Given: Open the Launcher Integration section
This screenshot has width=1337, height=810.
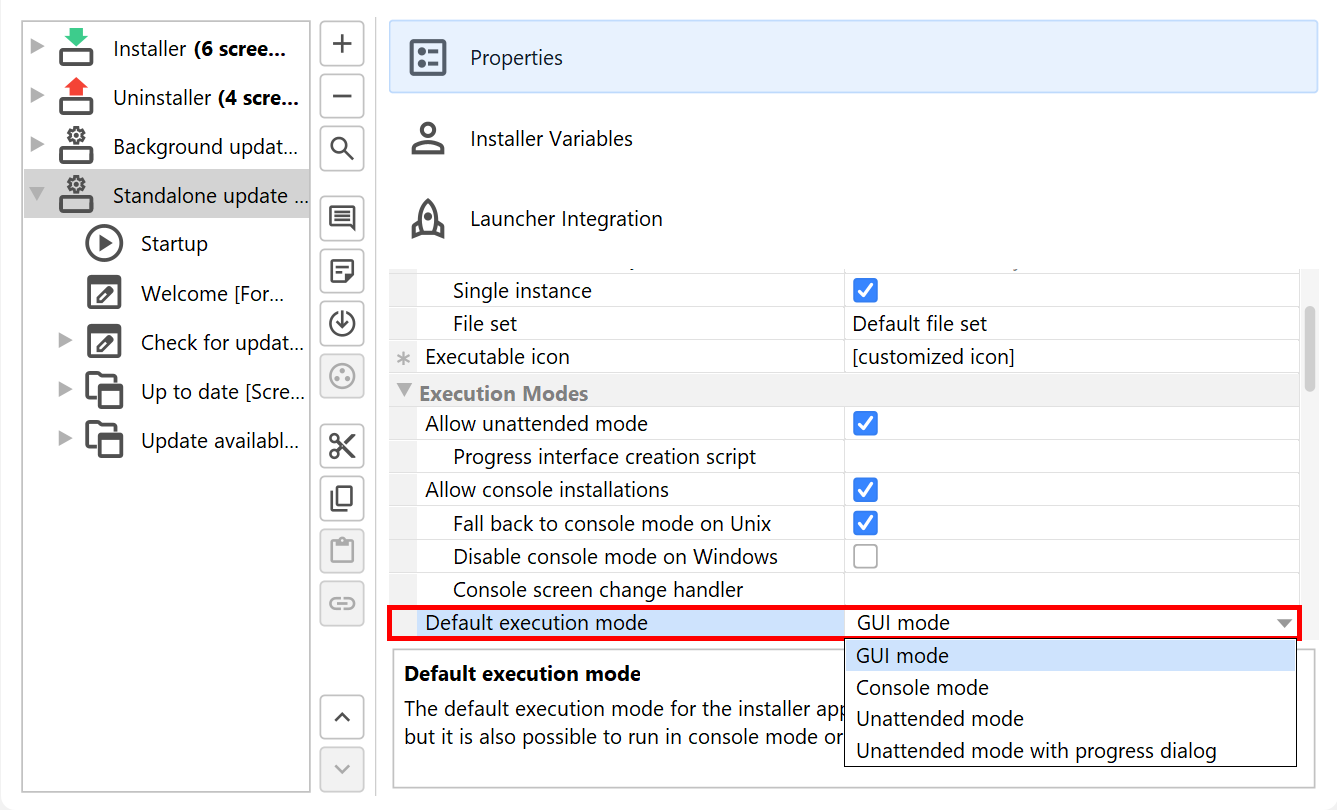Looking at the screenshot, I should (566, 219).
